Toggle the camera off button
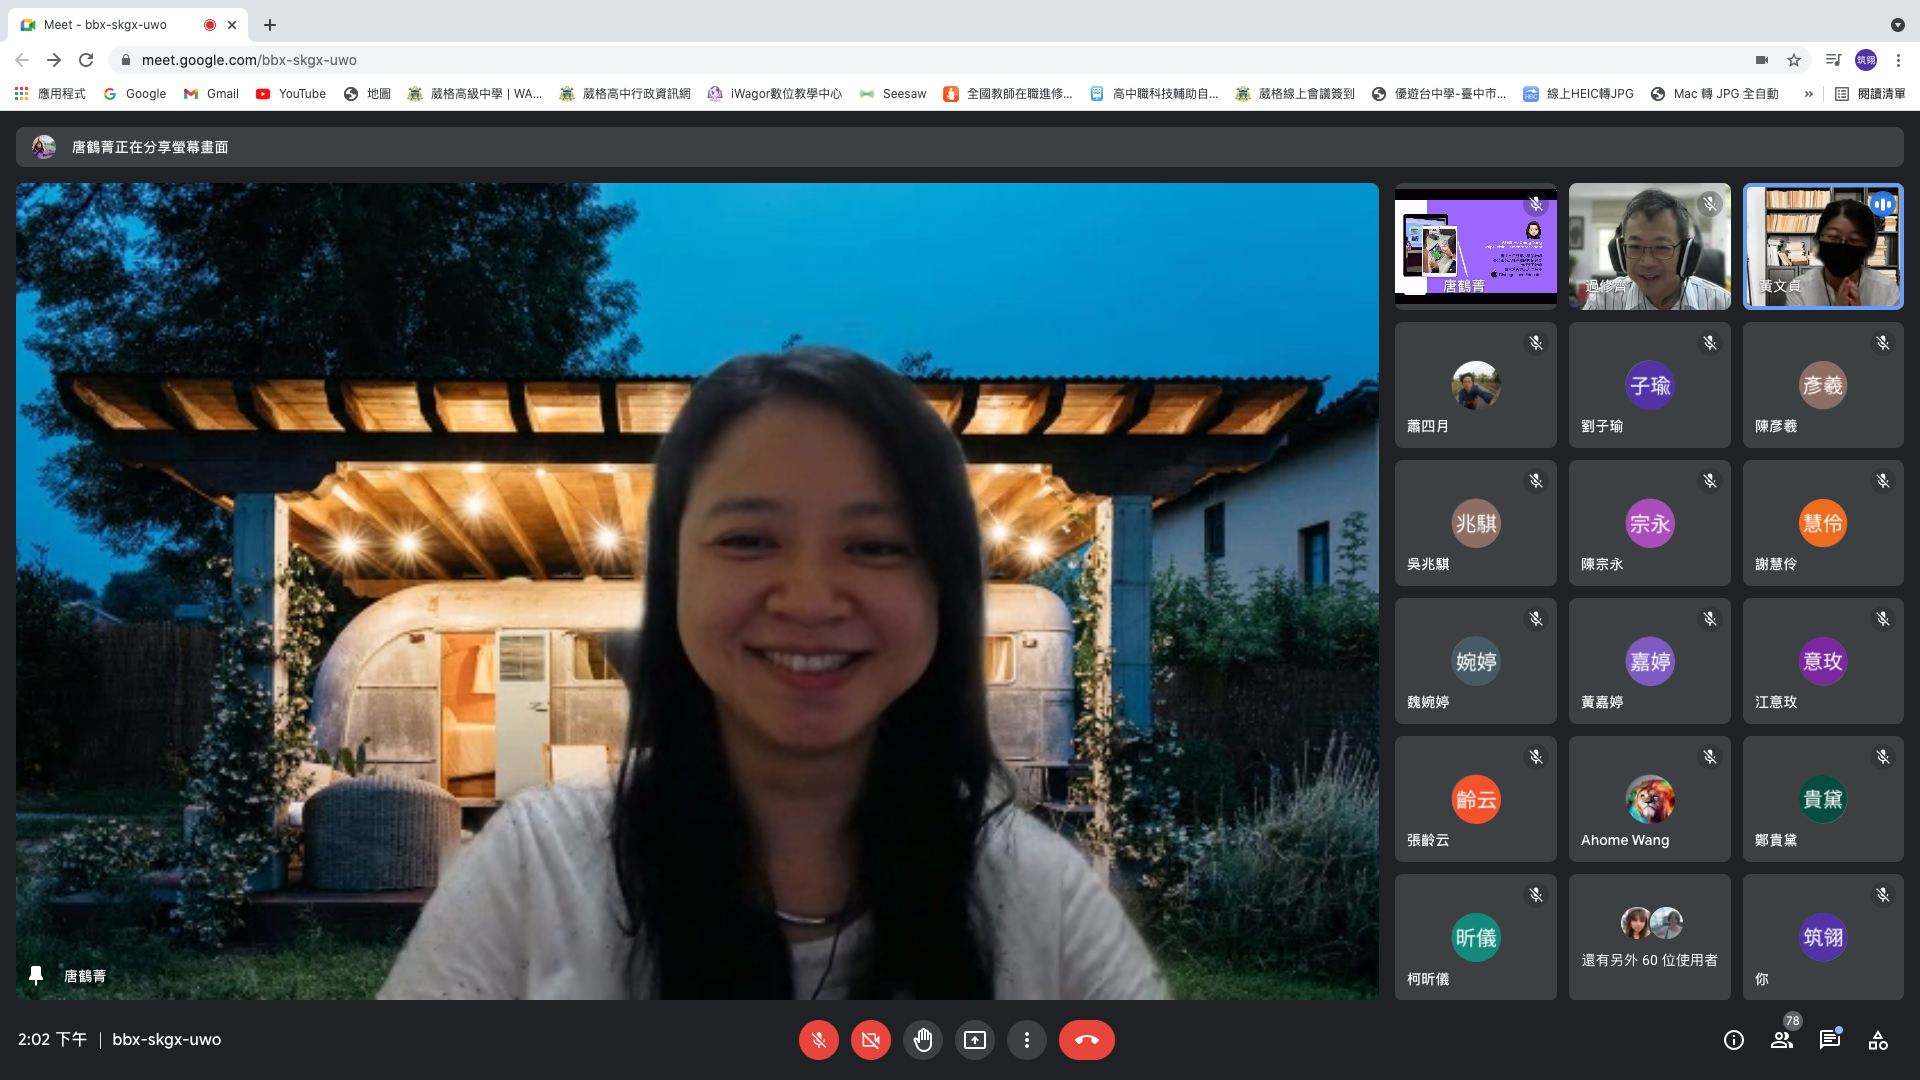This screenshot has width=1920, height=1080. coord(870,1040)
